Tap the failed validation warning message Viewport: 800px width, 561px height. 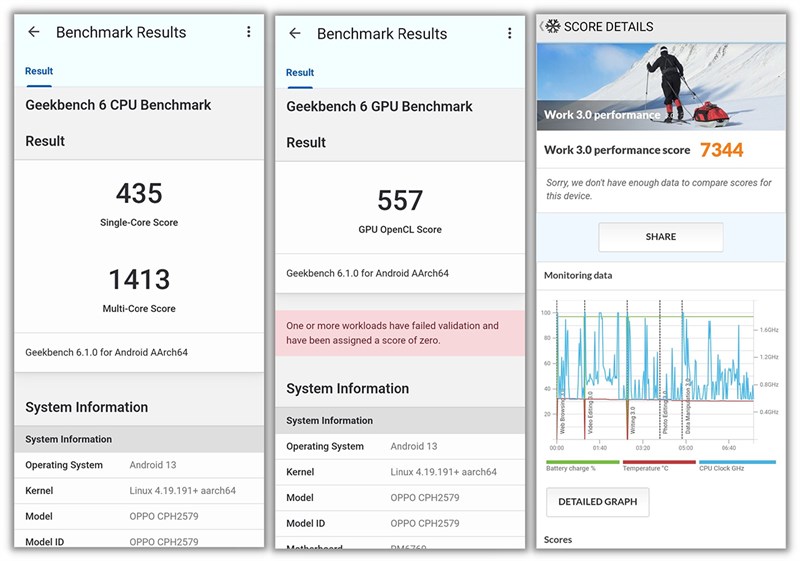coord(400,333)
